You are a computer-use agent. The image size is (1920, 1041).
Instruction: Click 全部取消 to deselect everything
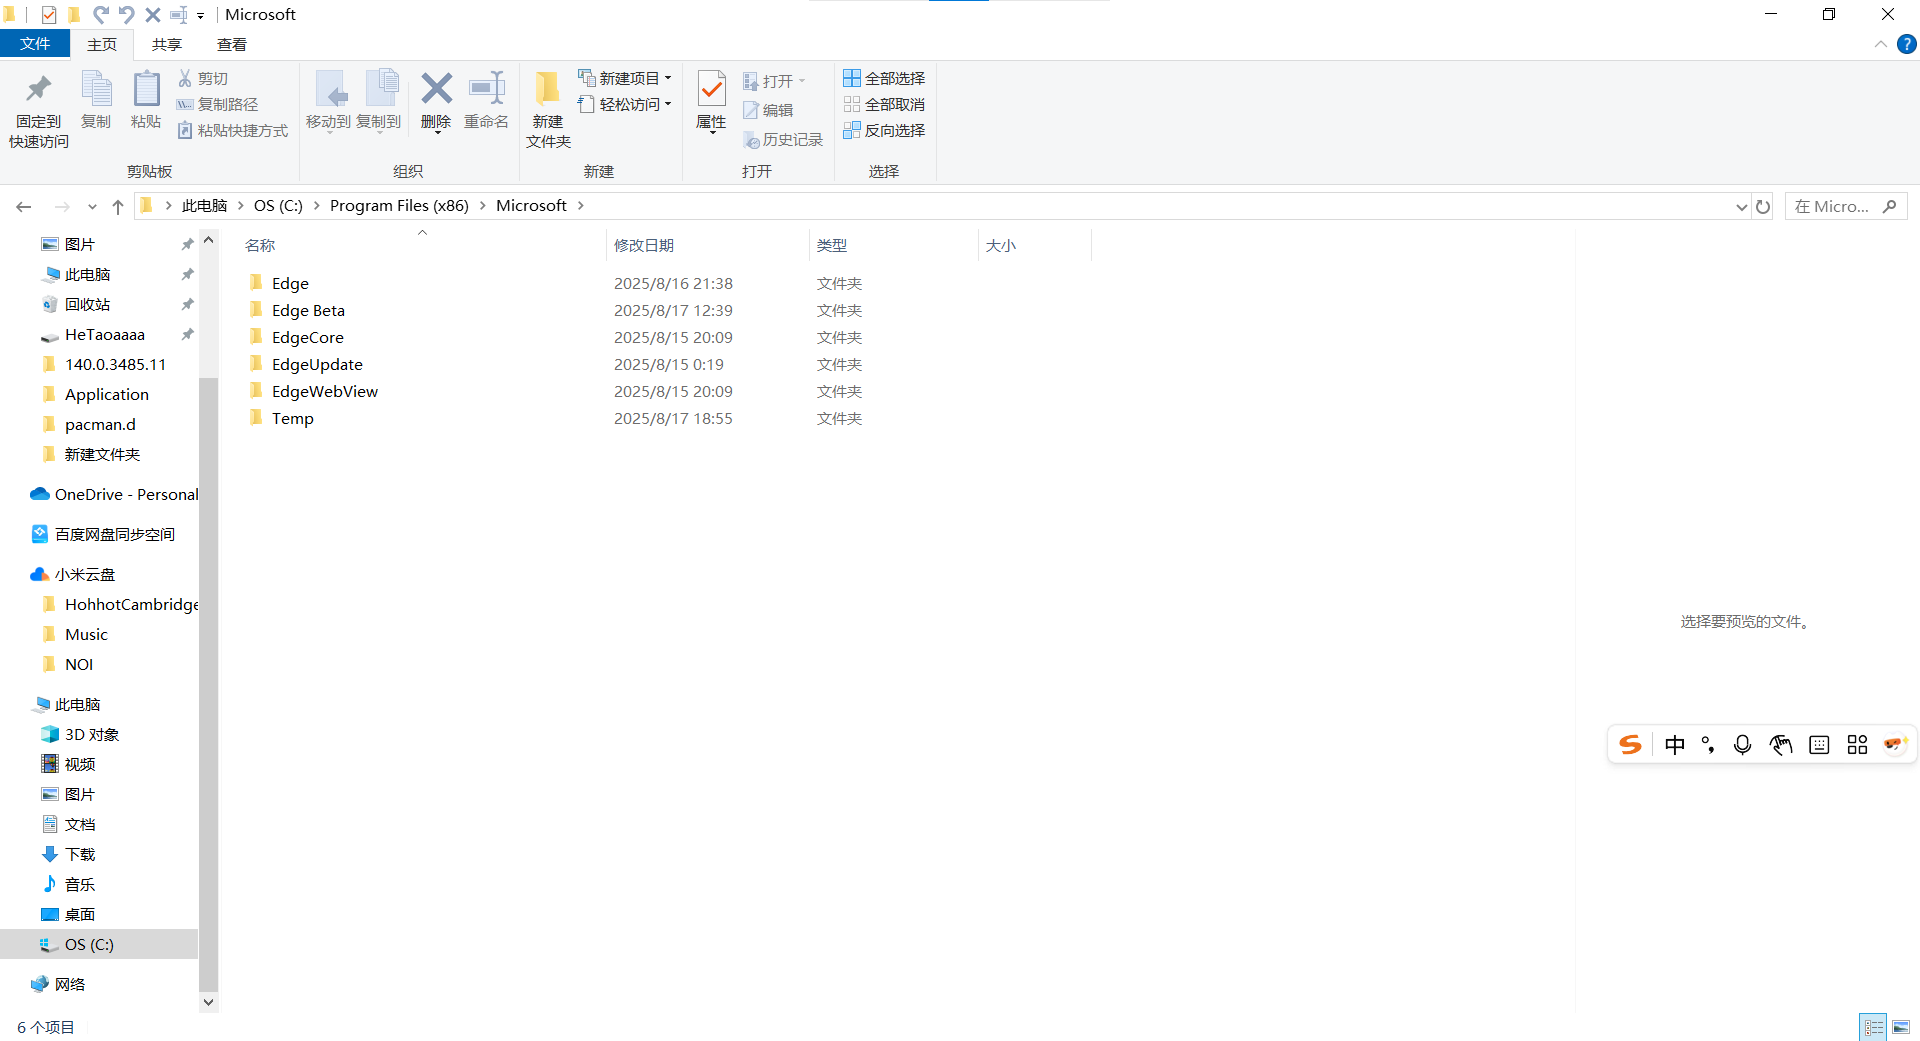pyautogui.click(x=884, y=104)
